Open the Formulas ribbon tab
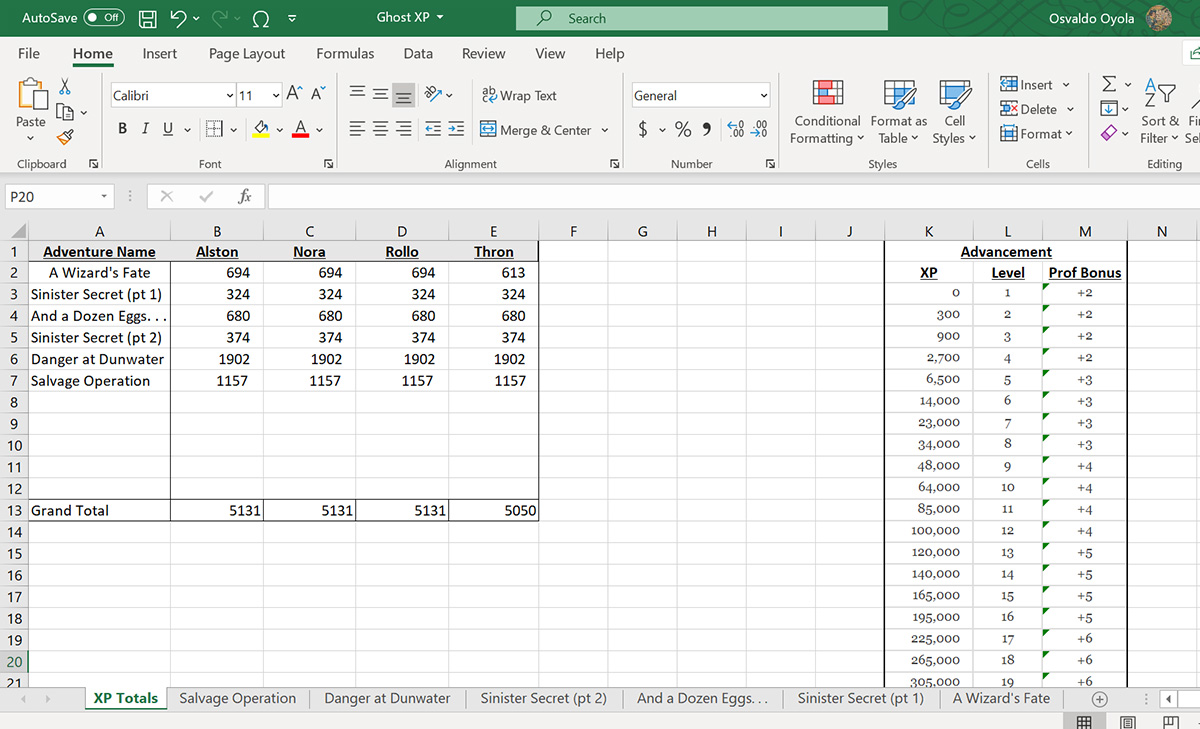Image resolution: width=1200 pixels, height=729 pixels. pyautogui.click(x=345, y=54)
